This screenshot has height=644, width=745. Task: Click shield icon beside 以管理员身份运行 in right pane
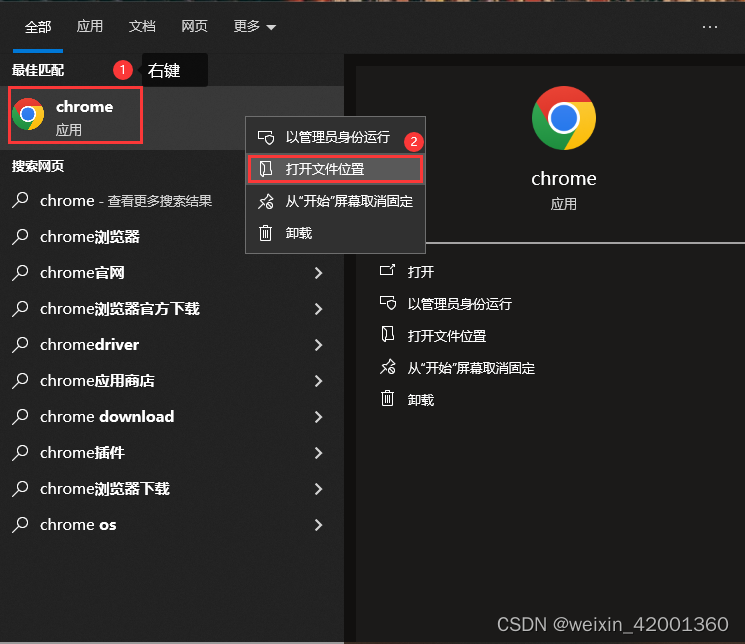click(388, 303)
